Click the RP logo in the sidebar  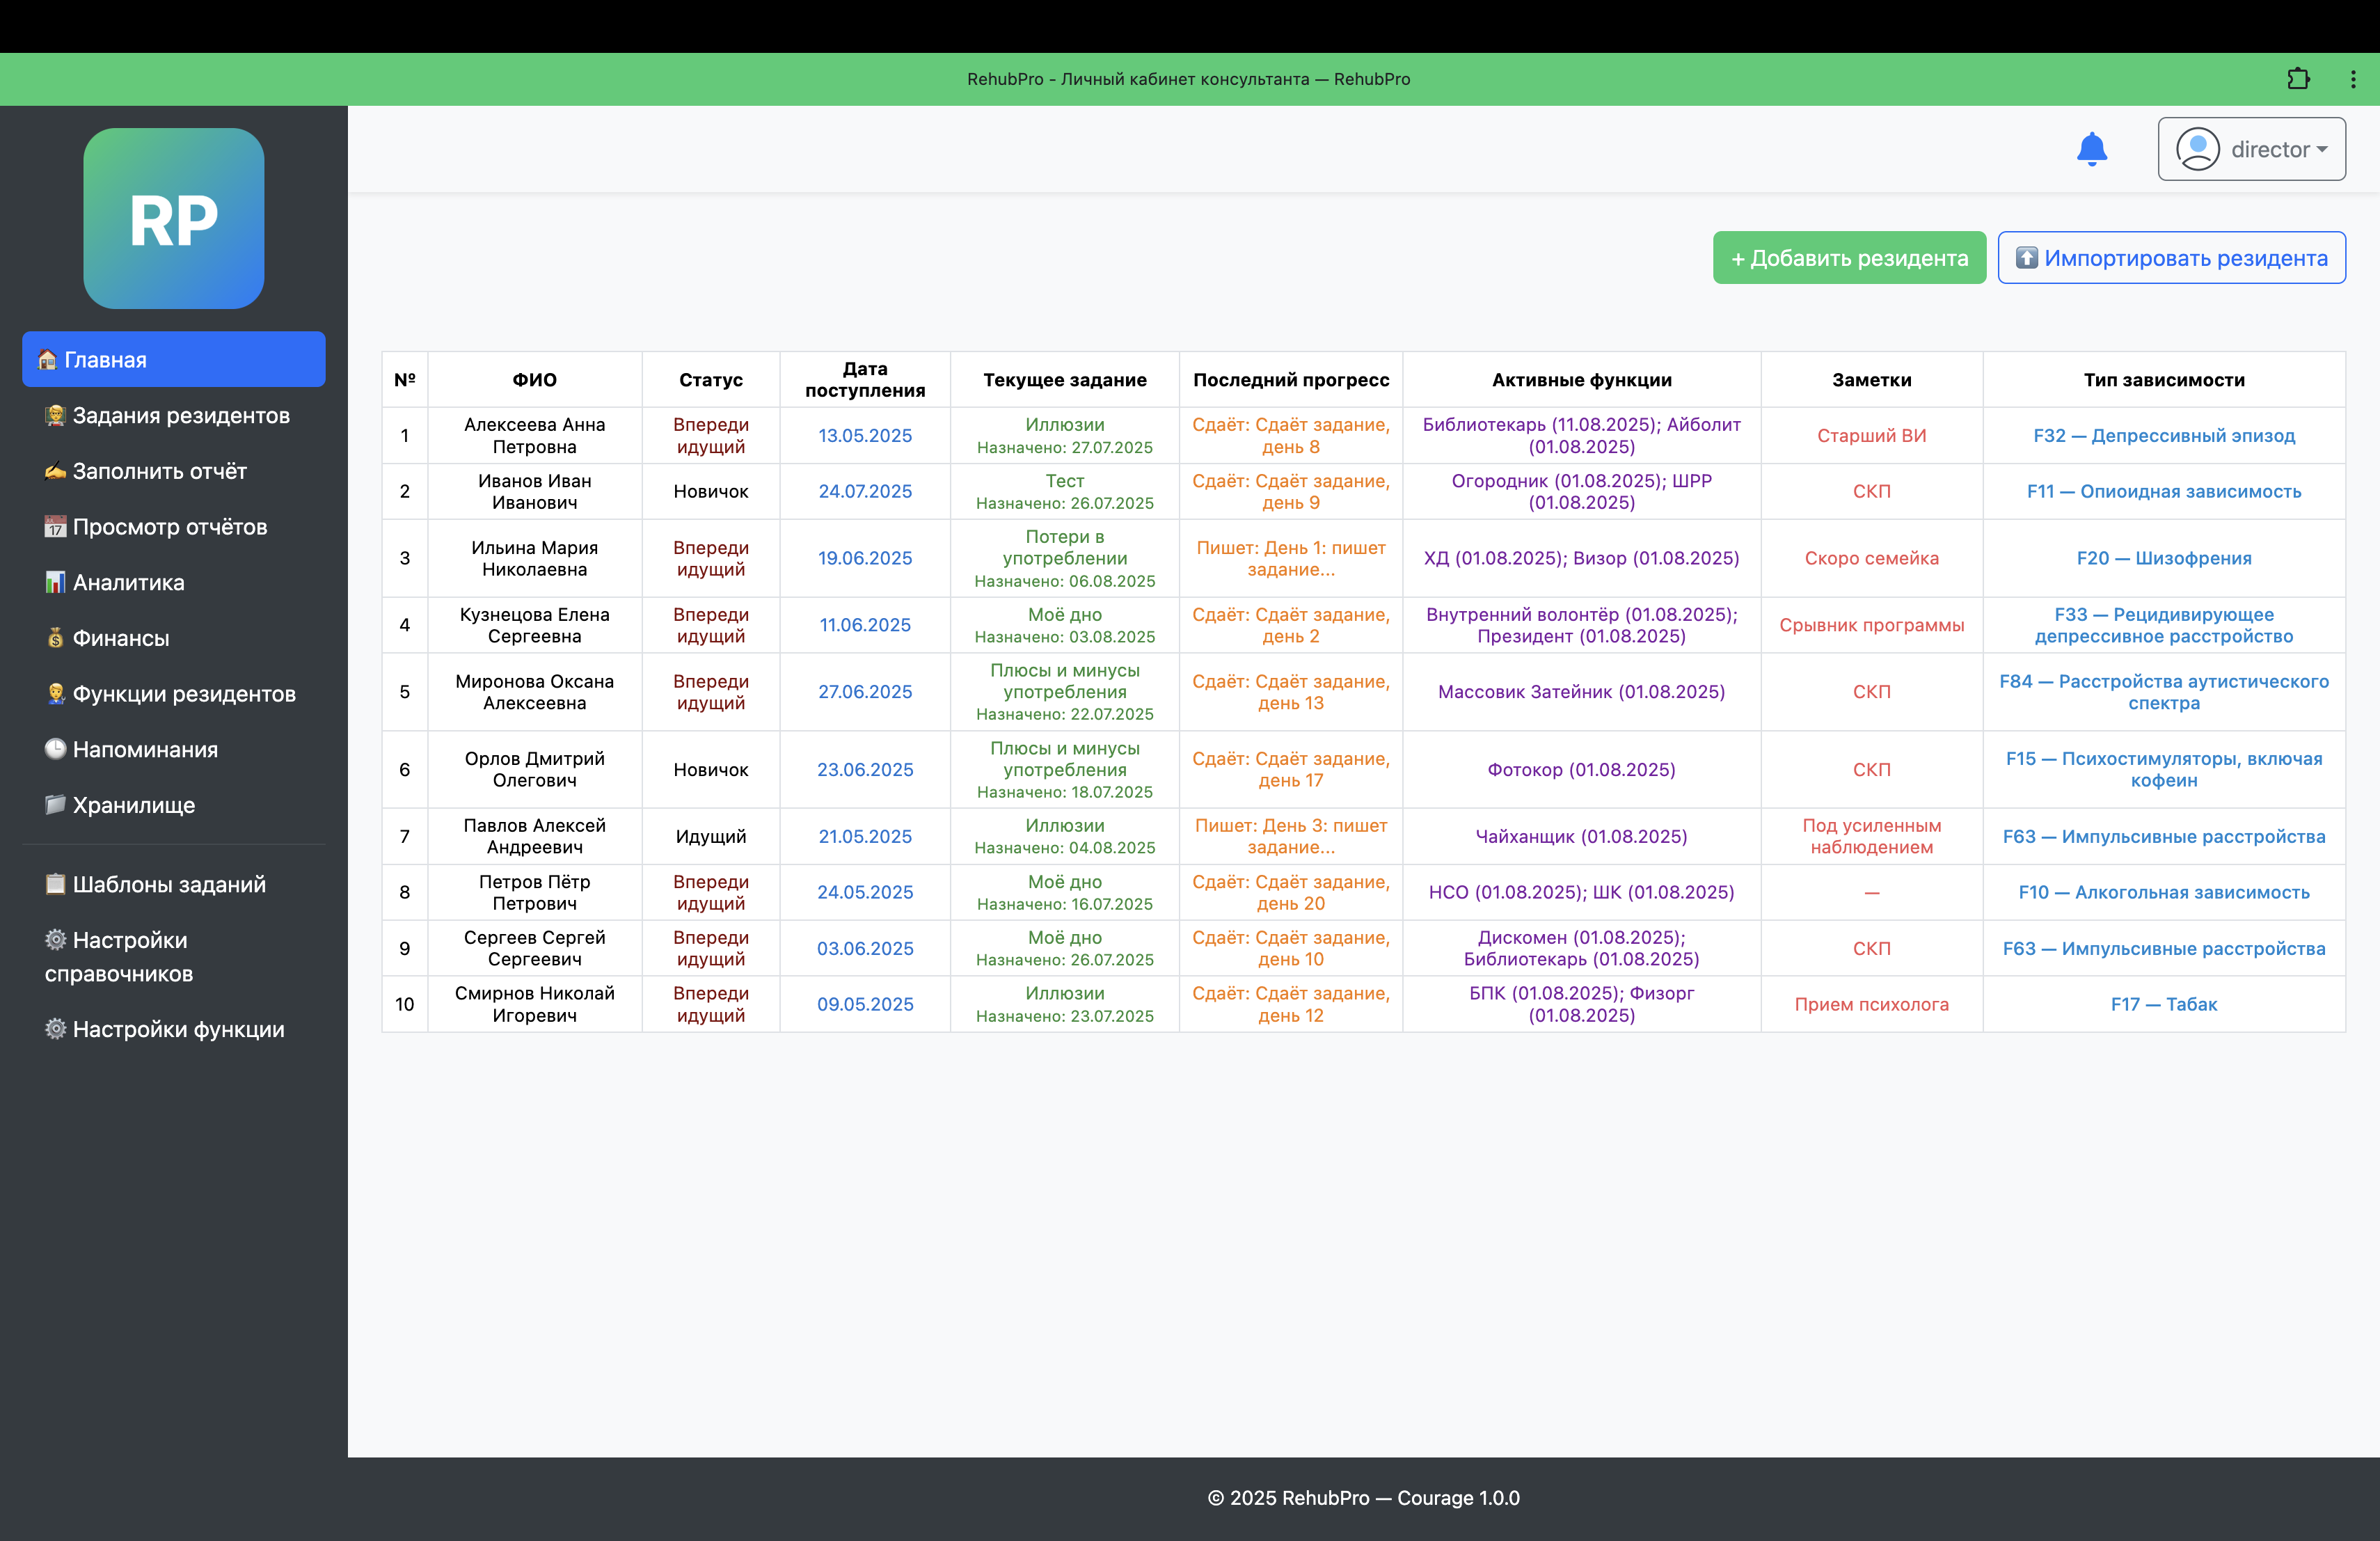tap(174, 218)
